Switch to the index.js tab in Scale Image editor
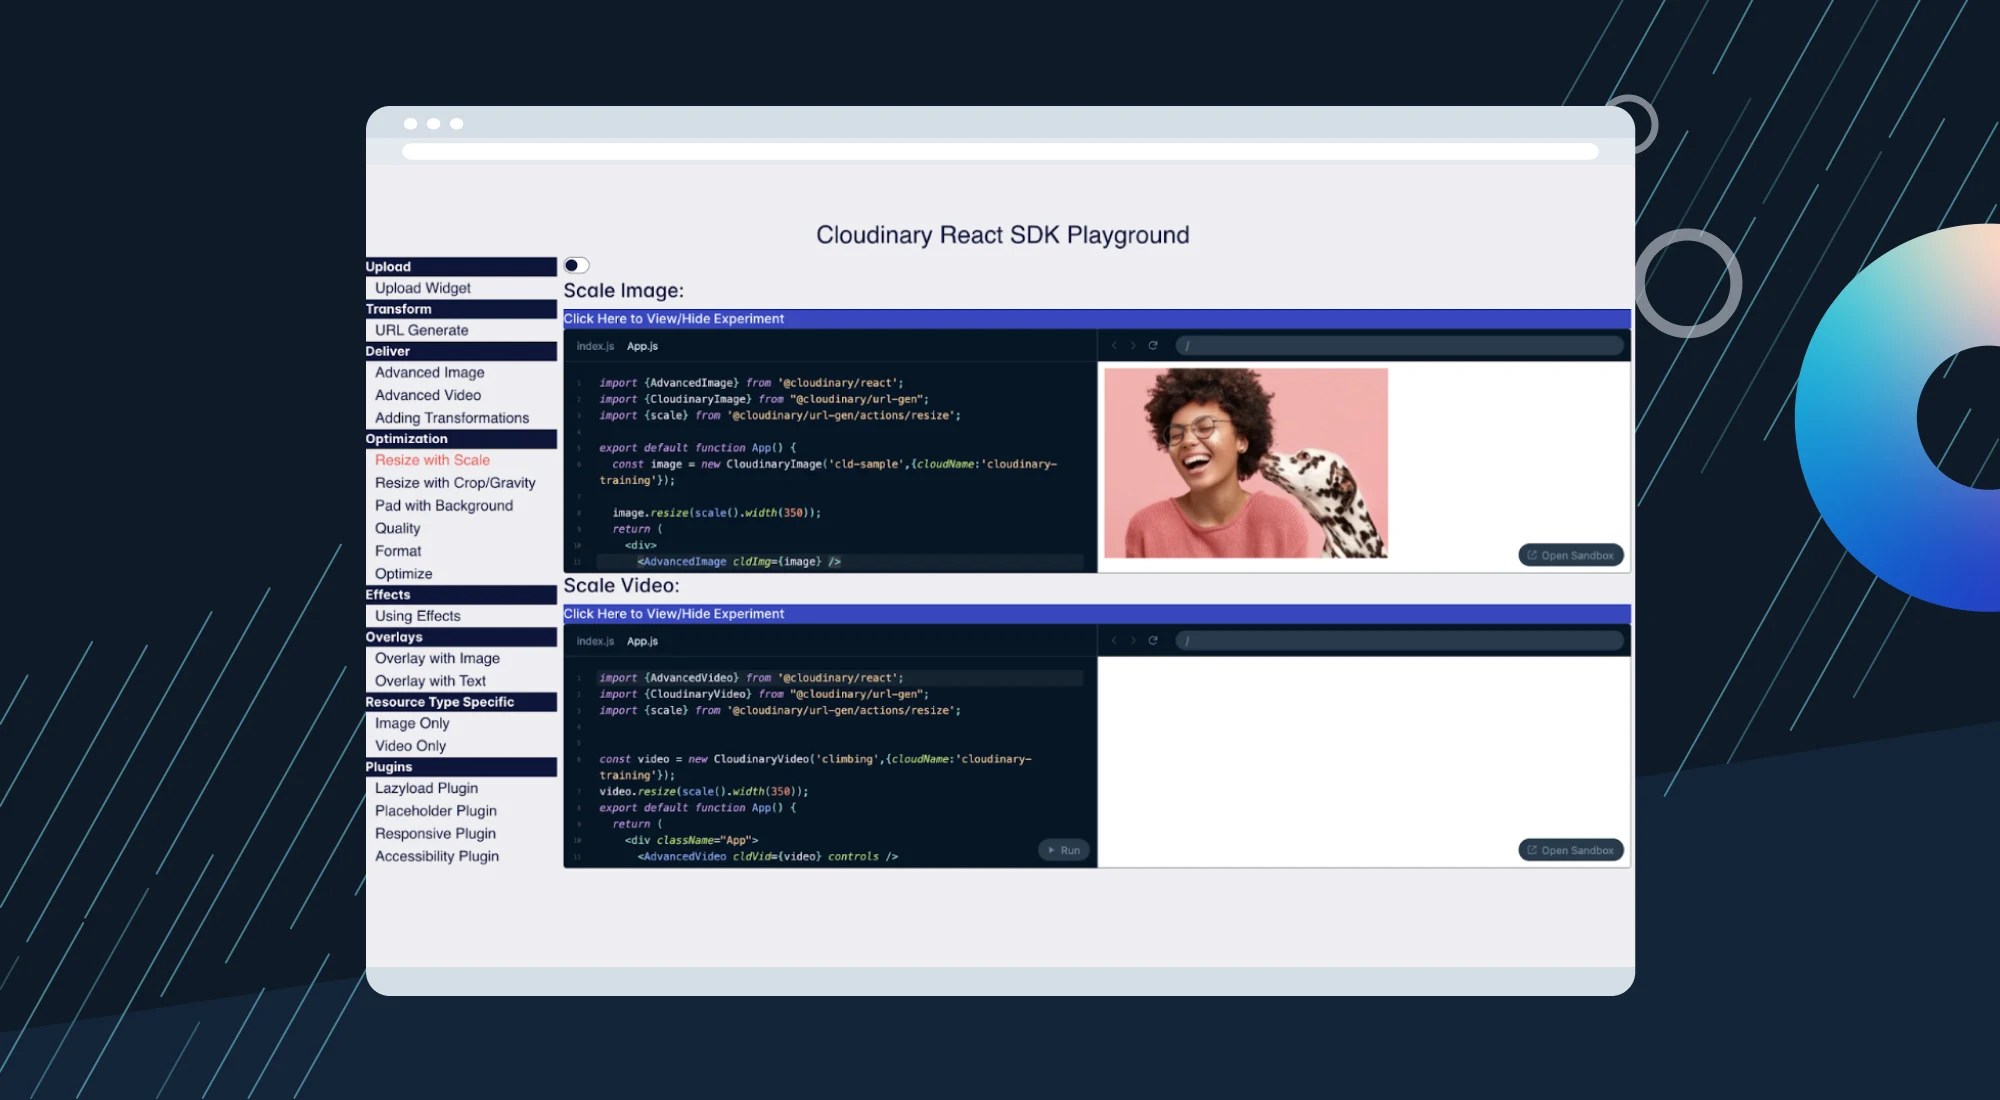The height and width of the screenshot is (1100, 2000). (x=594, y=345)
